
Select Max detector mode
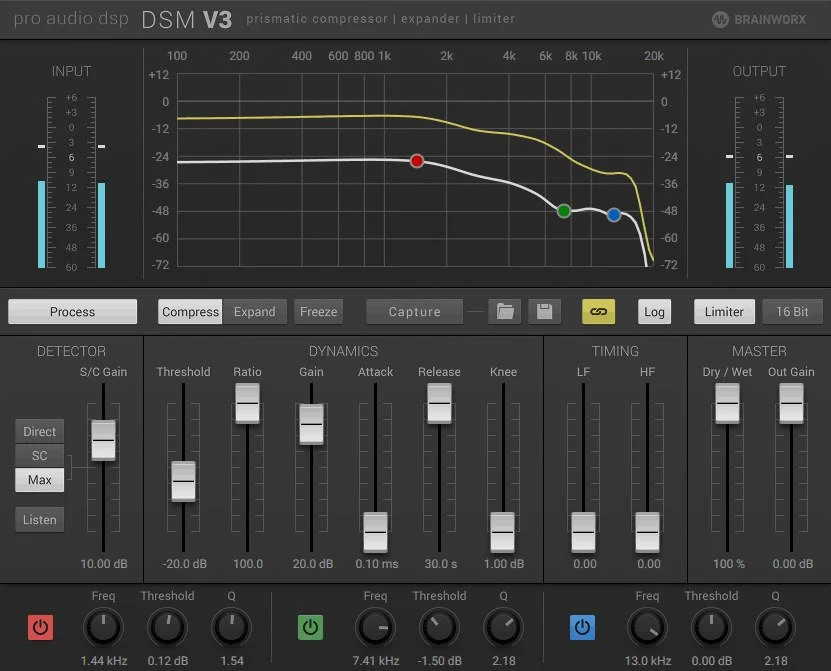[x=40, y=480]
